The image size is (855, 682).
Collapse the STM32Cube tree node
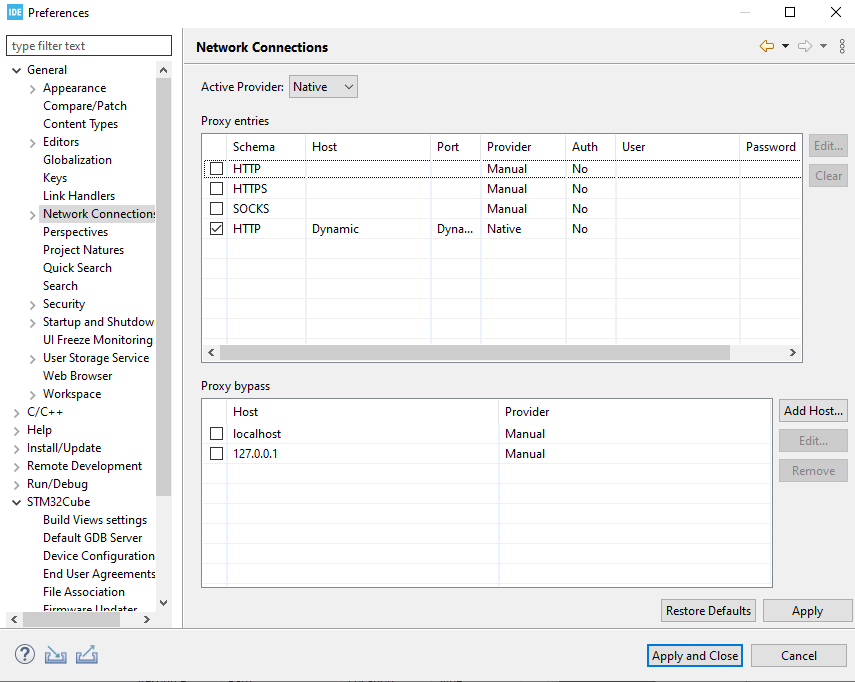[16, 503]
